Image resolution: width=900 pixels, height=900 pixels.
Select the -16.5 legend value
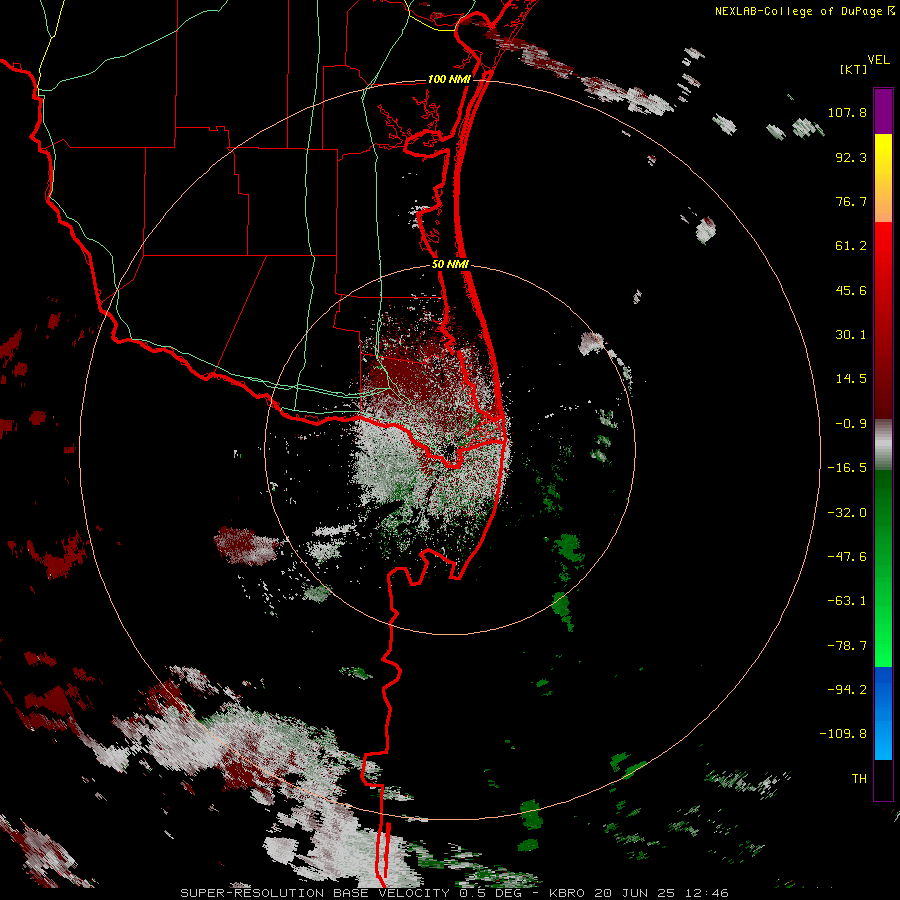point(847,468)
